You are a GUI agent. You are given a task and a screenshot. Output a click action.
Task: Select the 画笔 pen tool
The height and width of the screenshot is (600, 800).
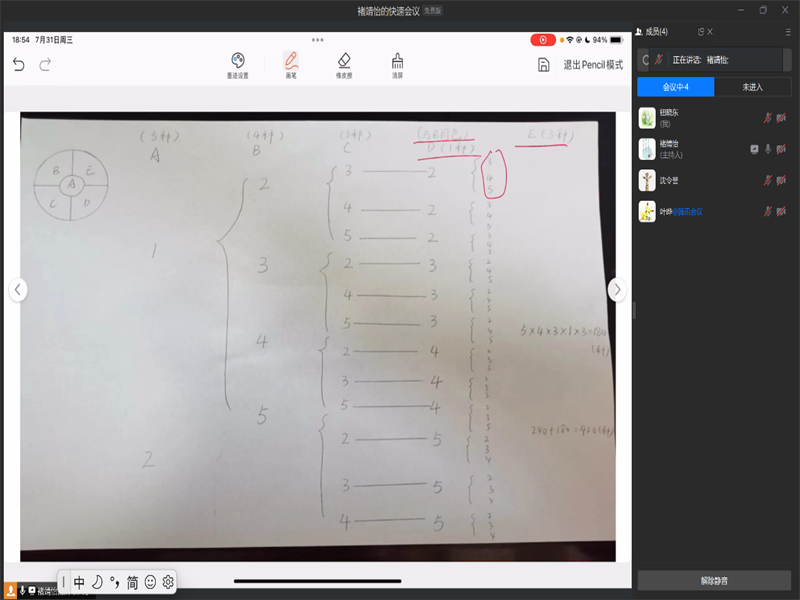point(291,64)
